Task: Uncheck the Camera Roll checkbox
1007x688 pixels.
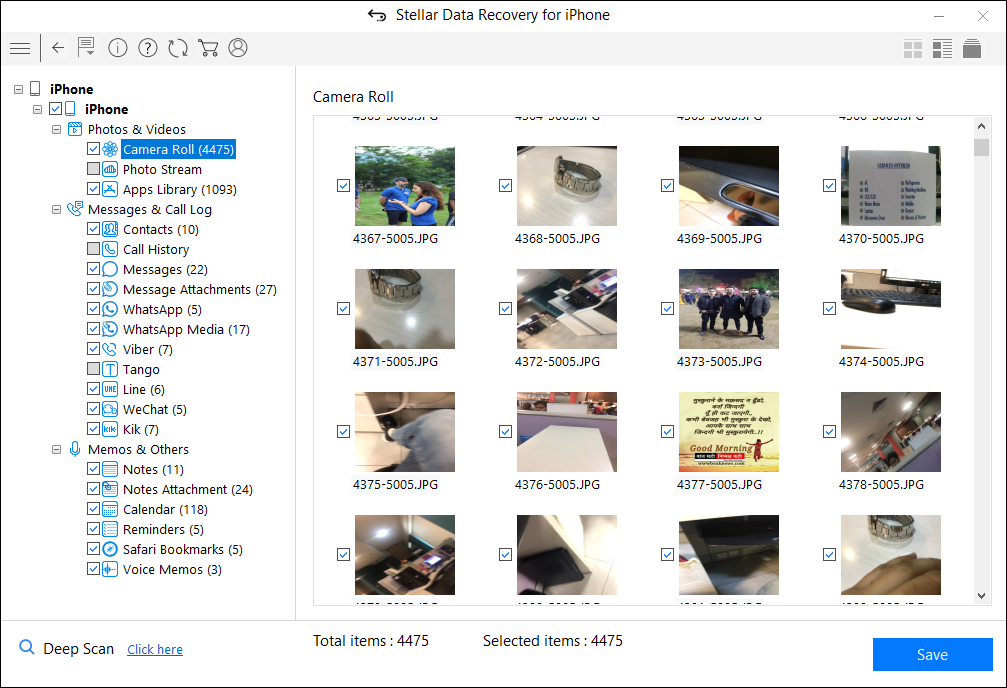Action: (93, 149)
